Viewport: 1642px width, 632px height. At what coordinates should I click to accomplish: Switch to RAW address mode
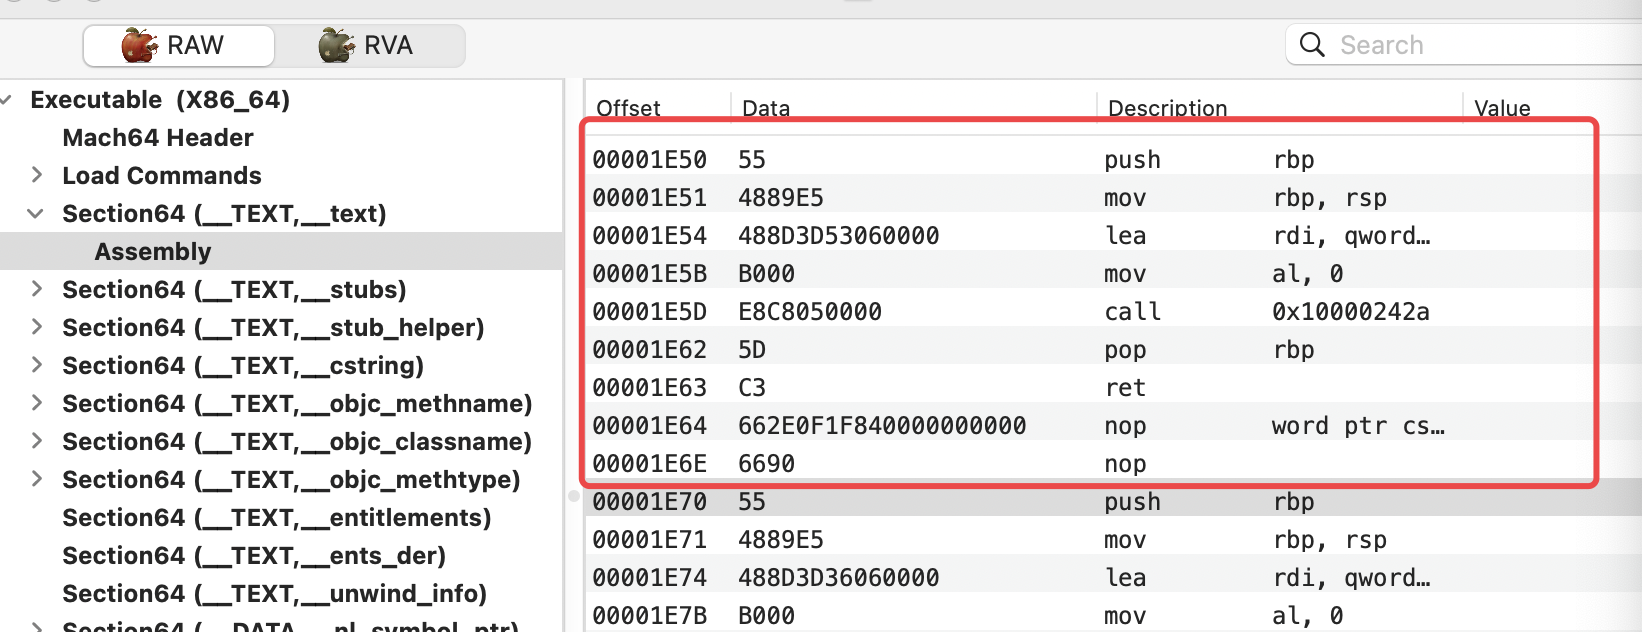179,46
